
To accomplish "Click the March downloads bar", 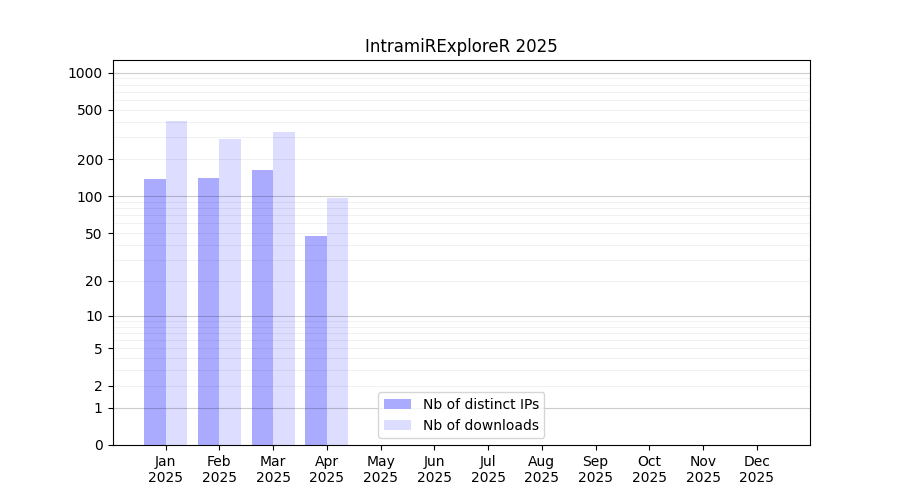I will click(x=284, y=288).
